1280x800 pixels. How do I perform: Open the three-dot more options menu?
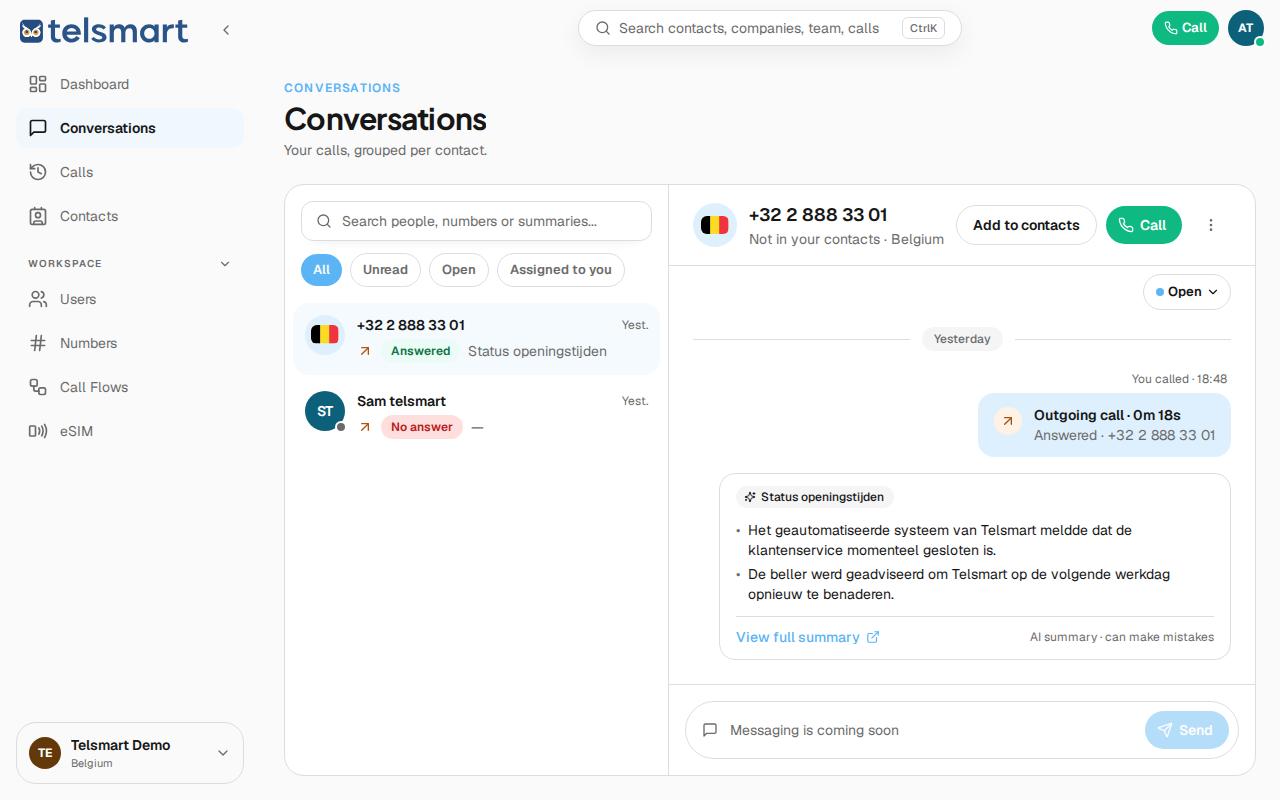(1211, 225)
